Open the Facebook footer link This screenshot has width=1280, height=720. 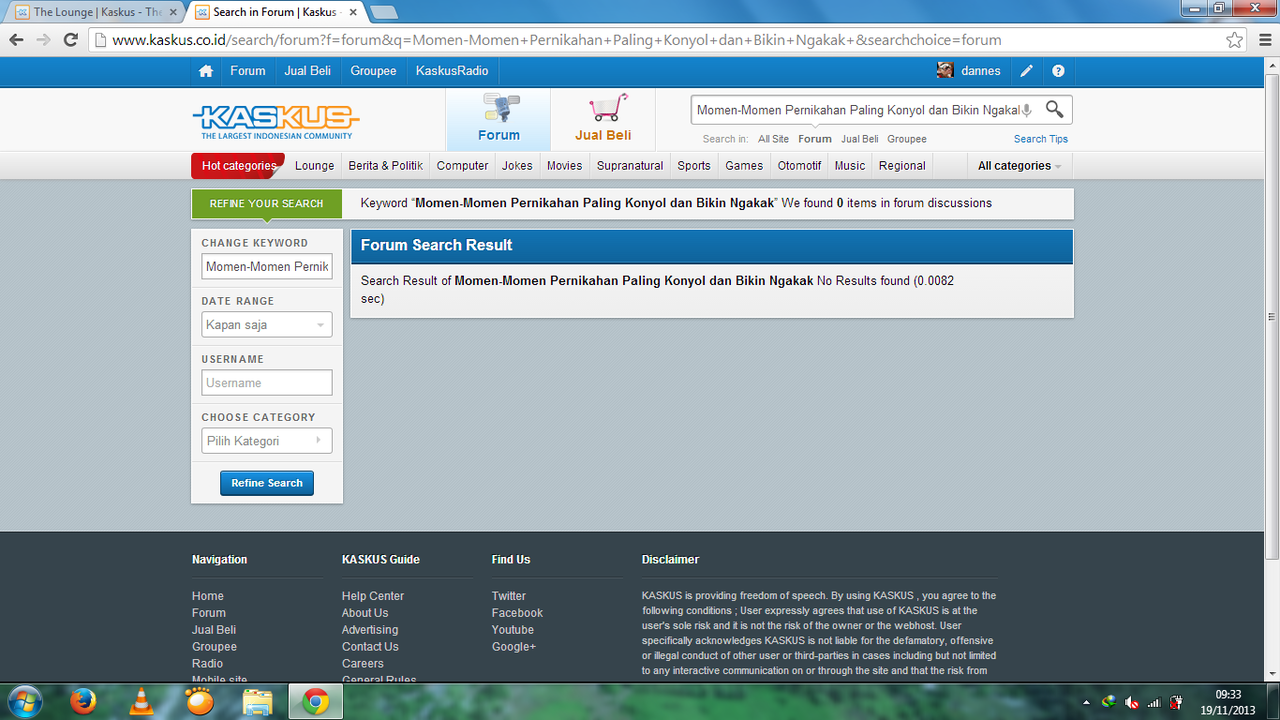click(517, 613)
